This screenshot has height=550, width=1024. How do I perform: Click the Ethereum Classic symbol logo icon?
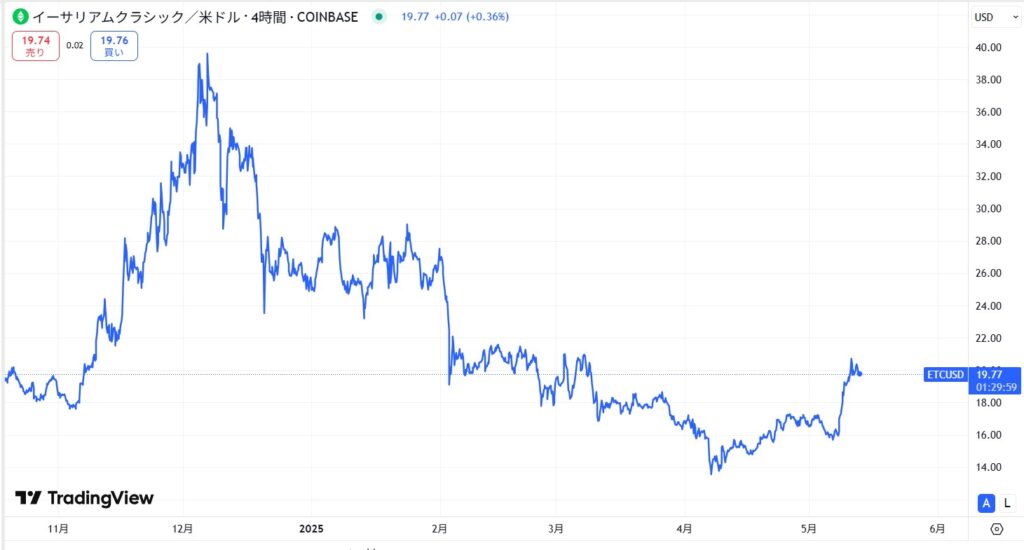point(19,16)
